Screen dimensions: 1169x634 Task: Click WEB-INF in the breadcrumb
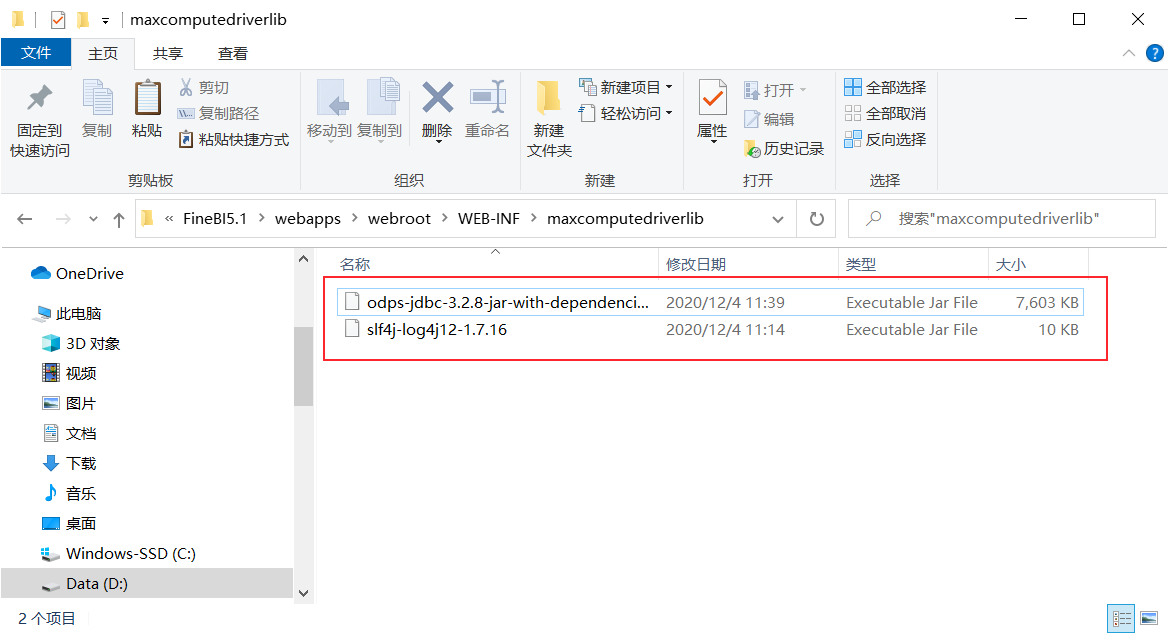(x=488, y=219)
